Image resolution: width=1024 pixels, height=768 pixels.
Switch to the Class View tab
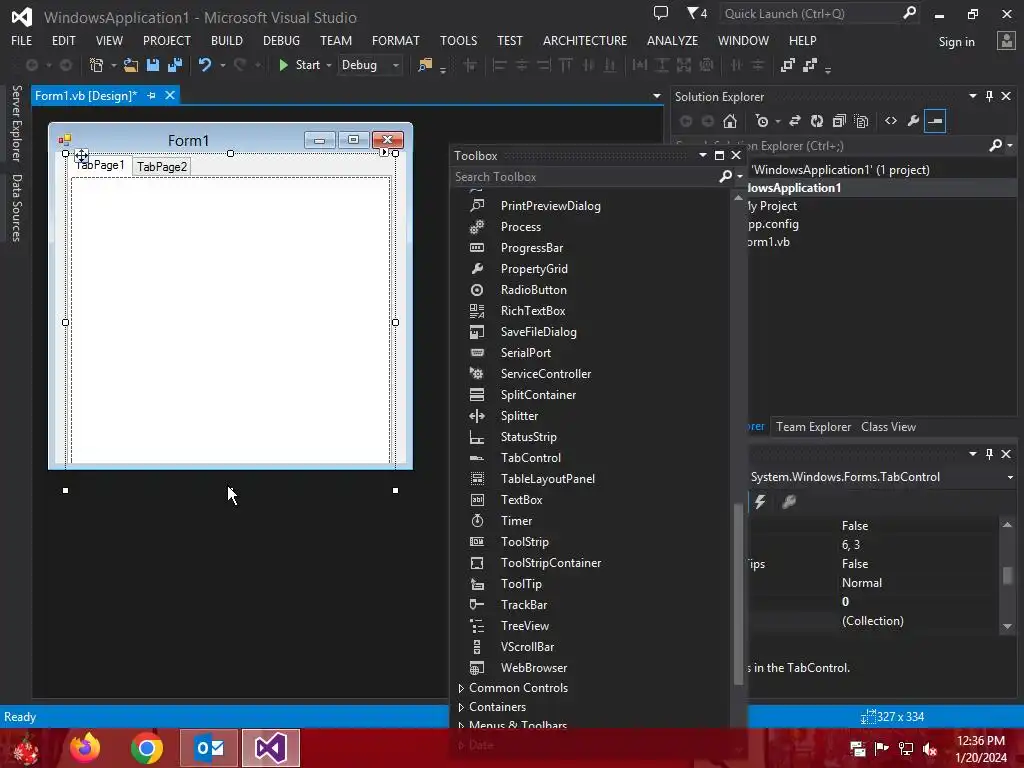(x=888, y=426)
